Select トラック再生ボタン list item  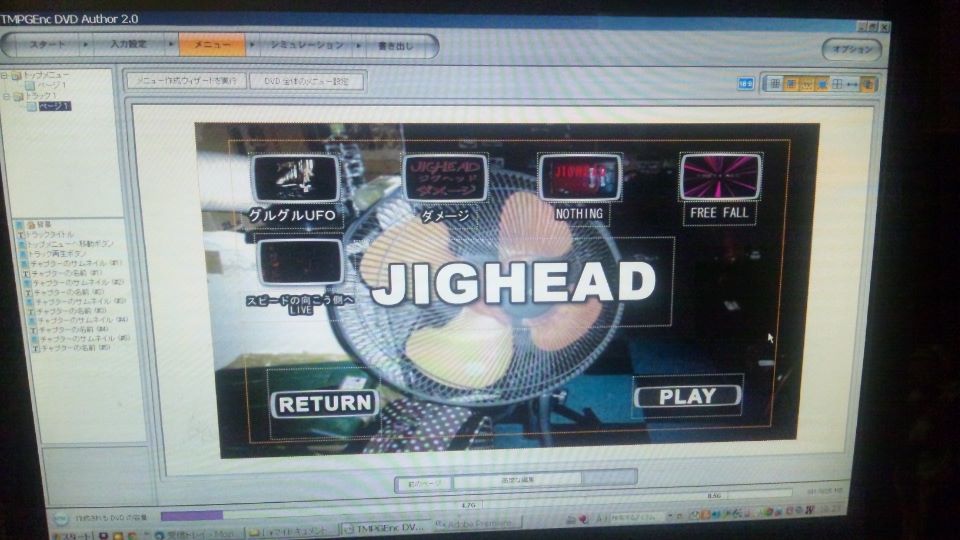(58, 253)
